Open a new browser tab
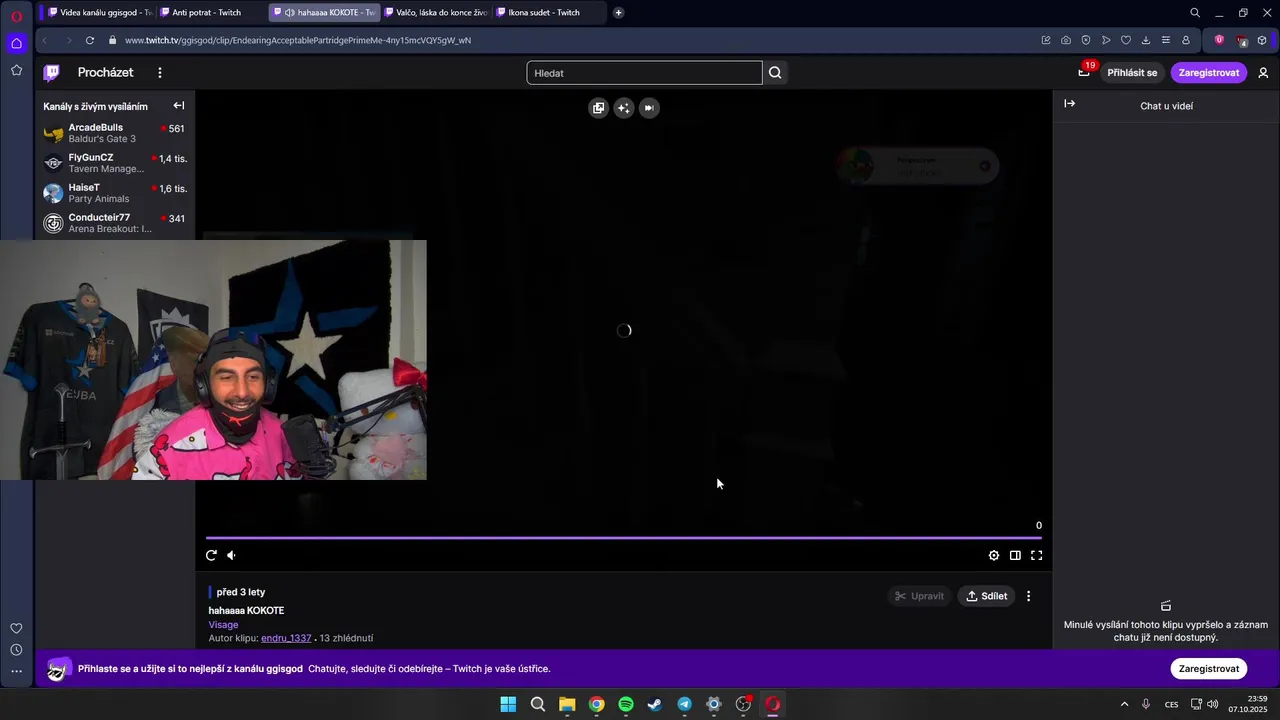Image resolution: width=1280 pixels, height=720 pixels. (618, 13)
